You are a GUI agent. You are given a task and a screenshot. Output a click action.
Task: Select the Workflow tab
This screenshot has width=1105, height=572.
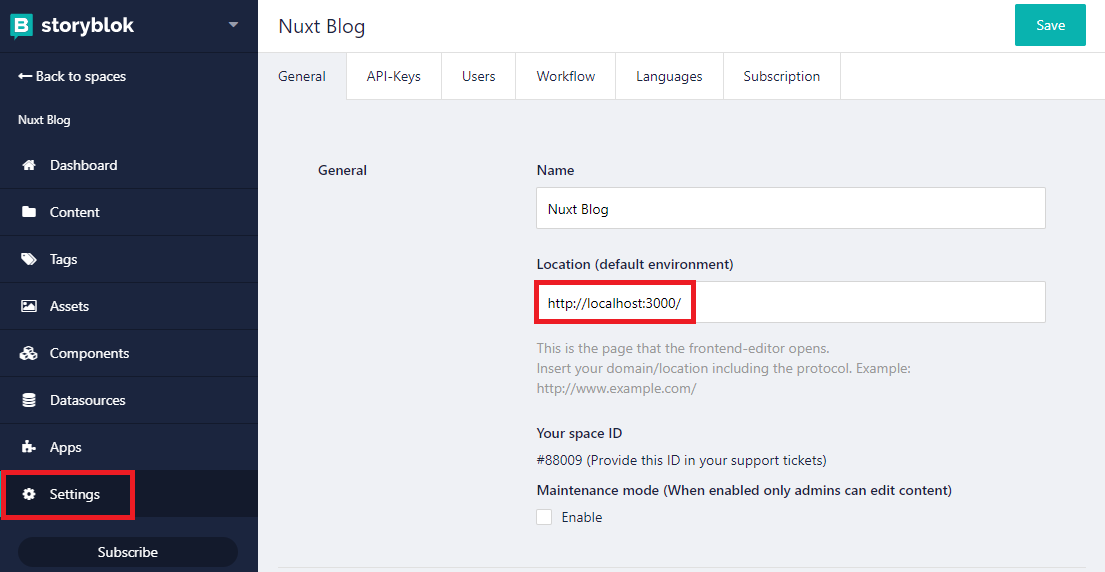tap(565, 76)
